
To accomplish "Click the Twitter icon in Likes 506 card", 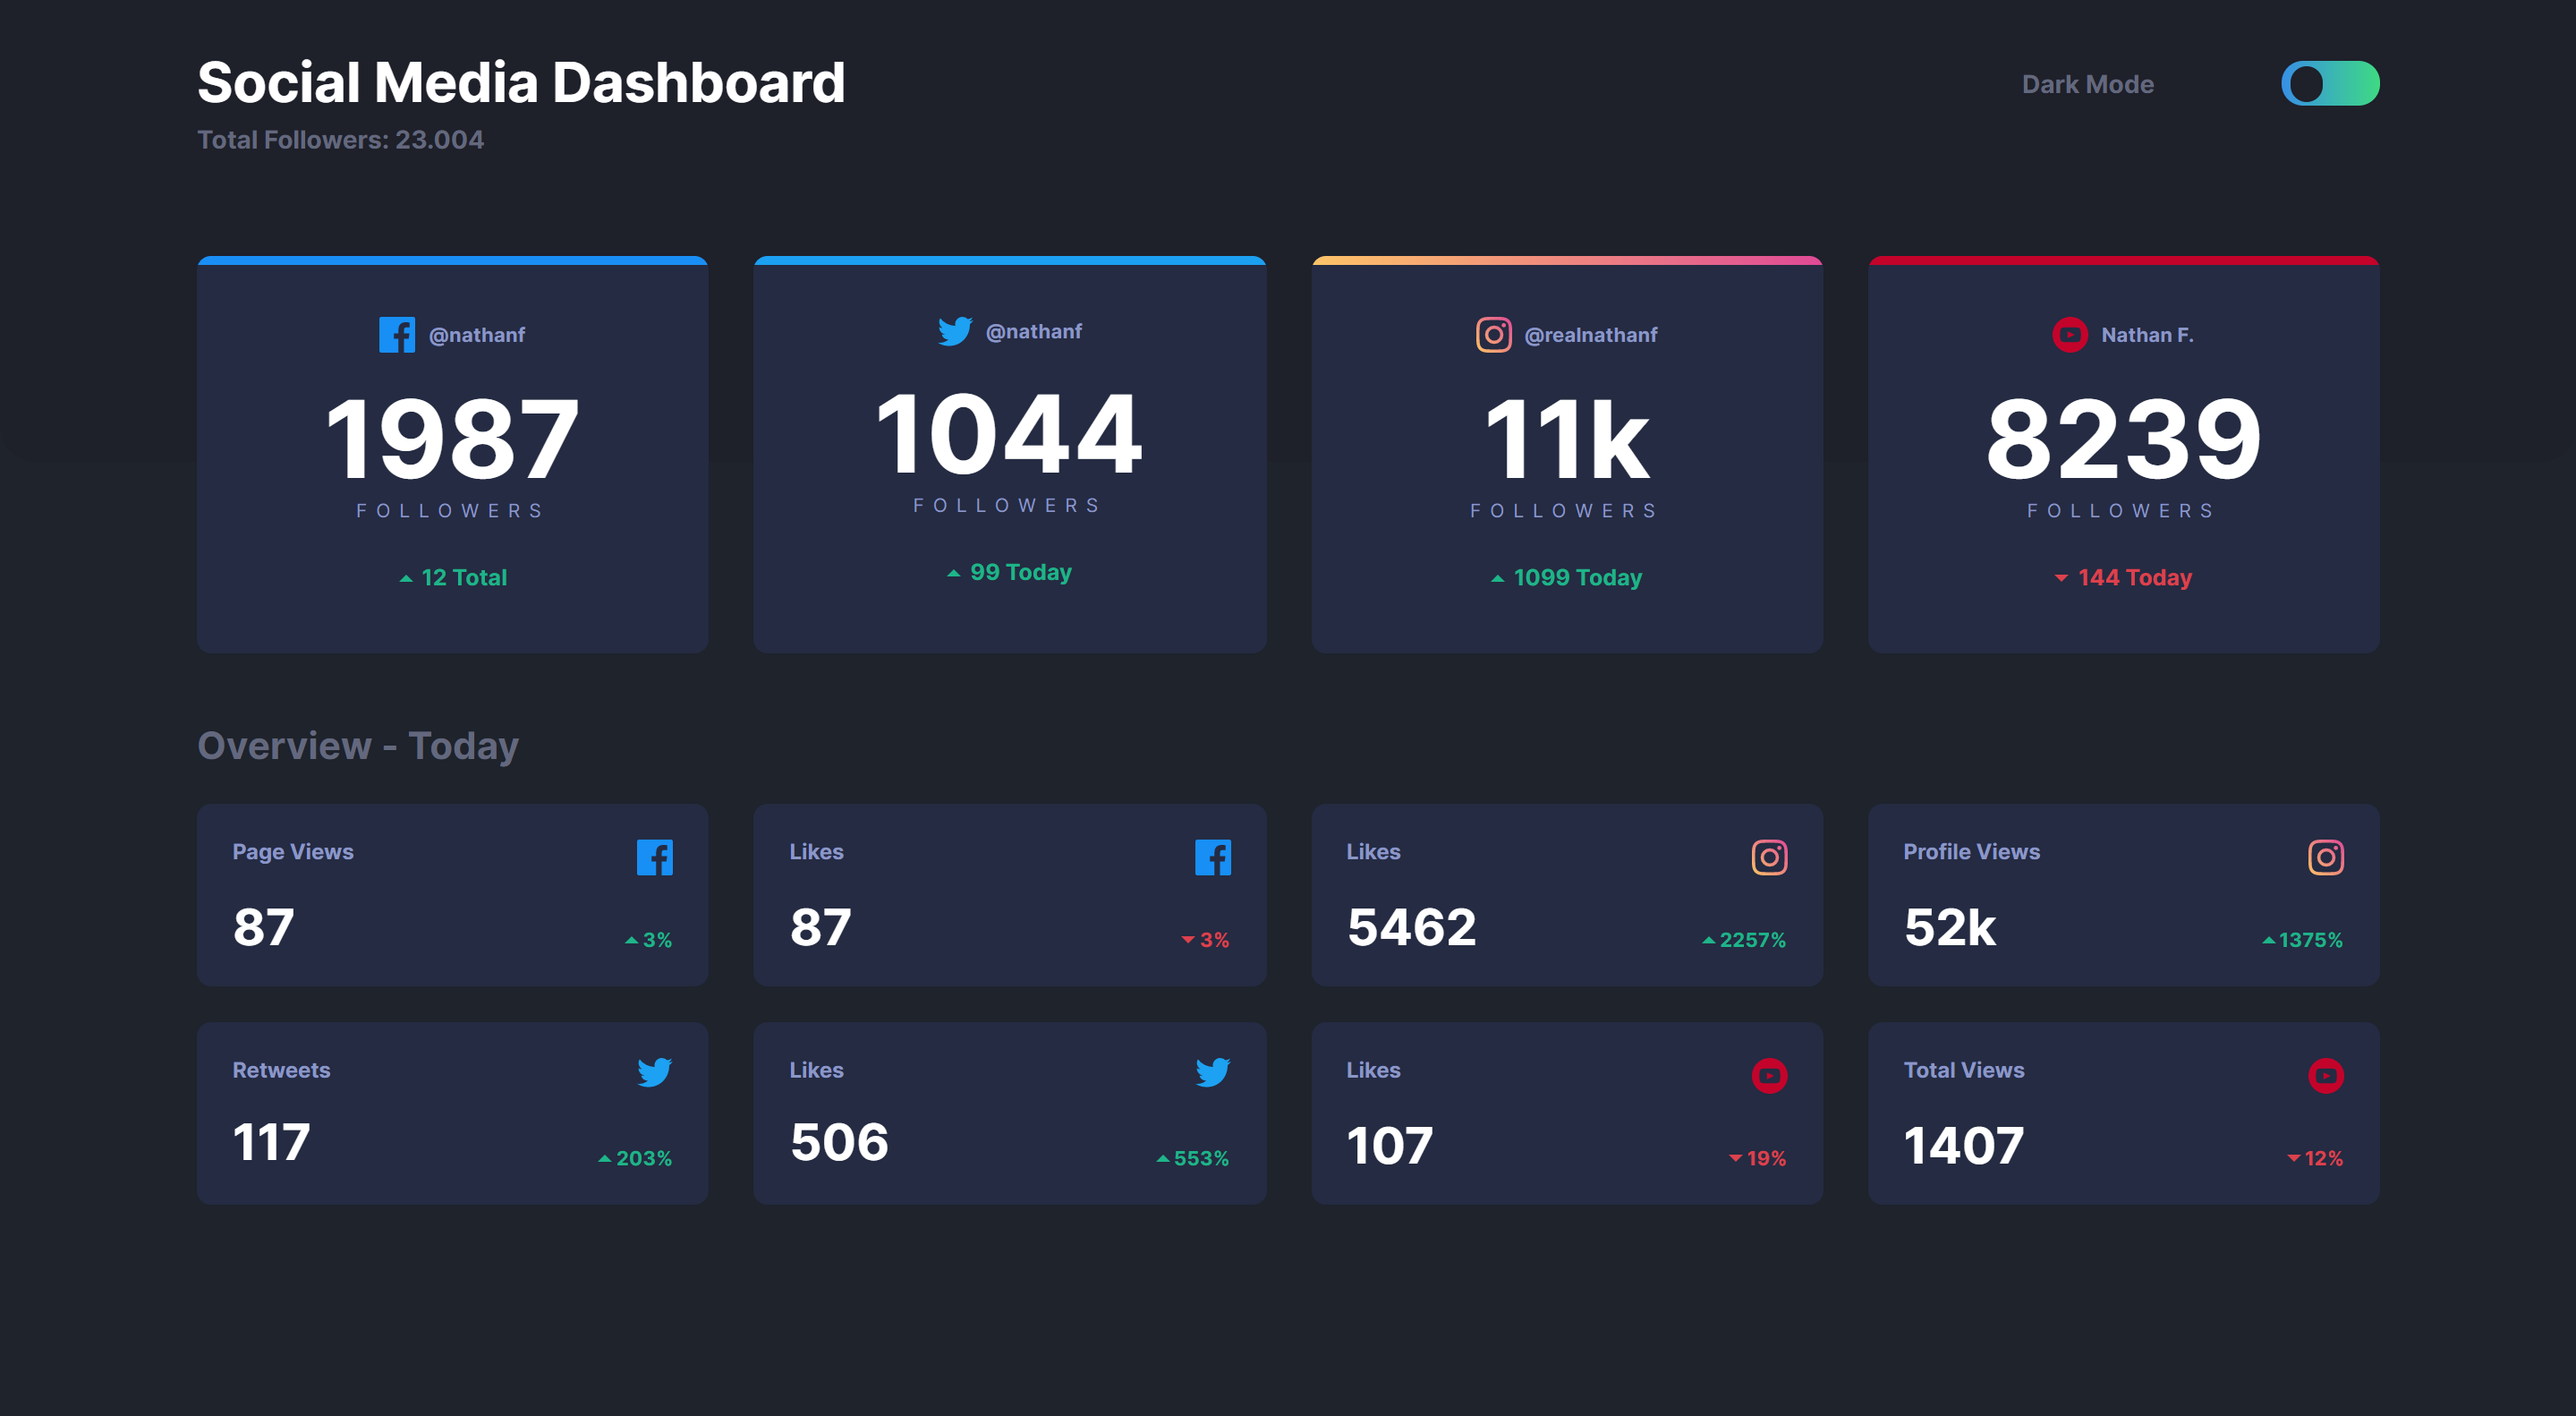I will [1212, 1072].
